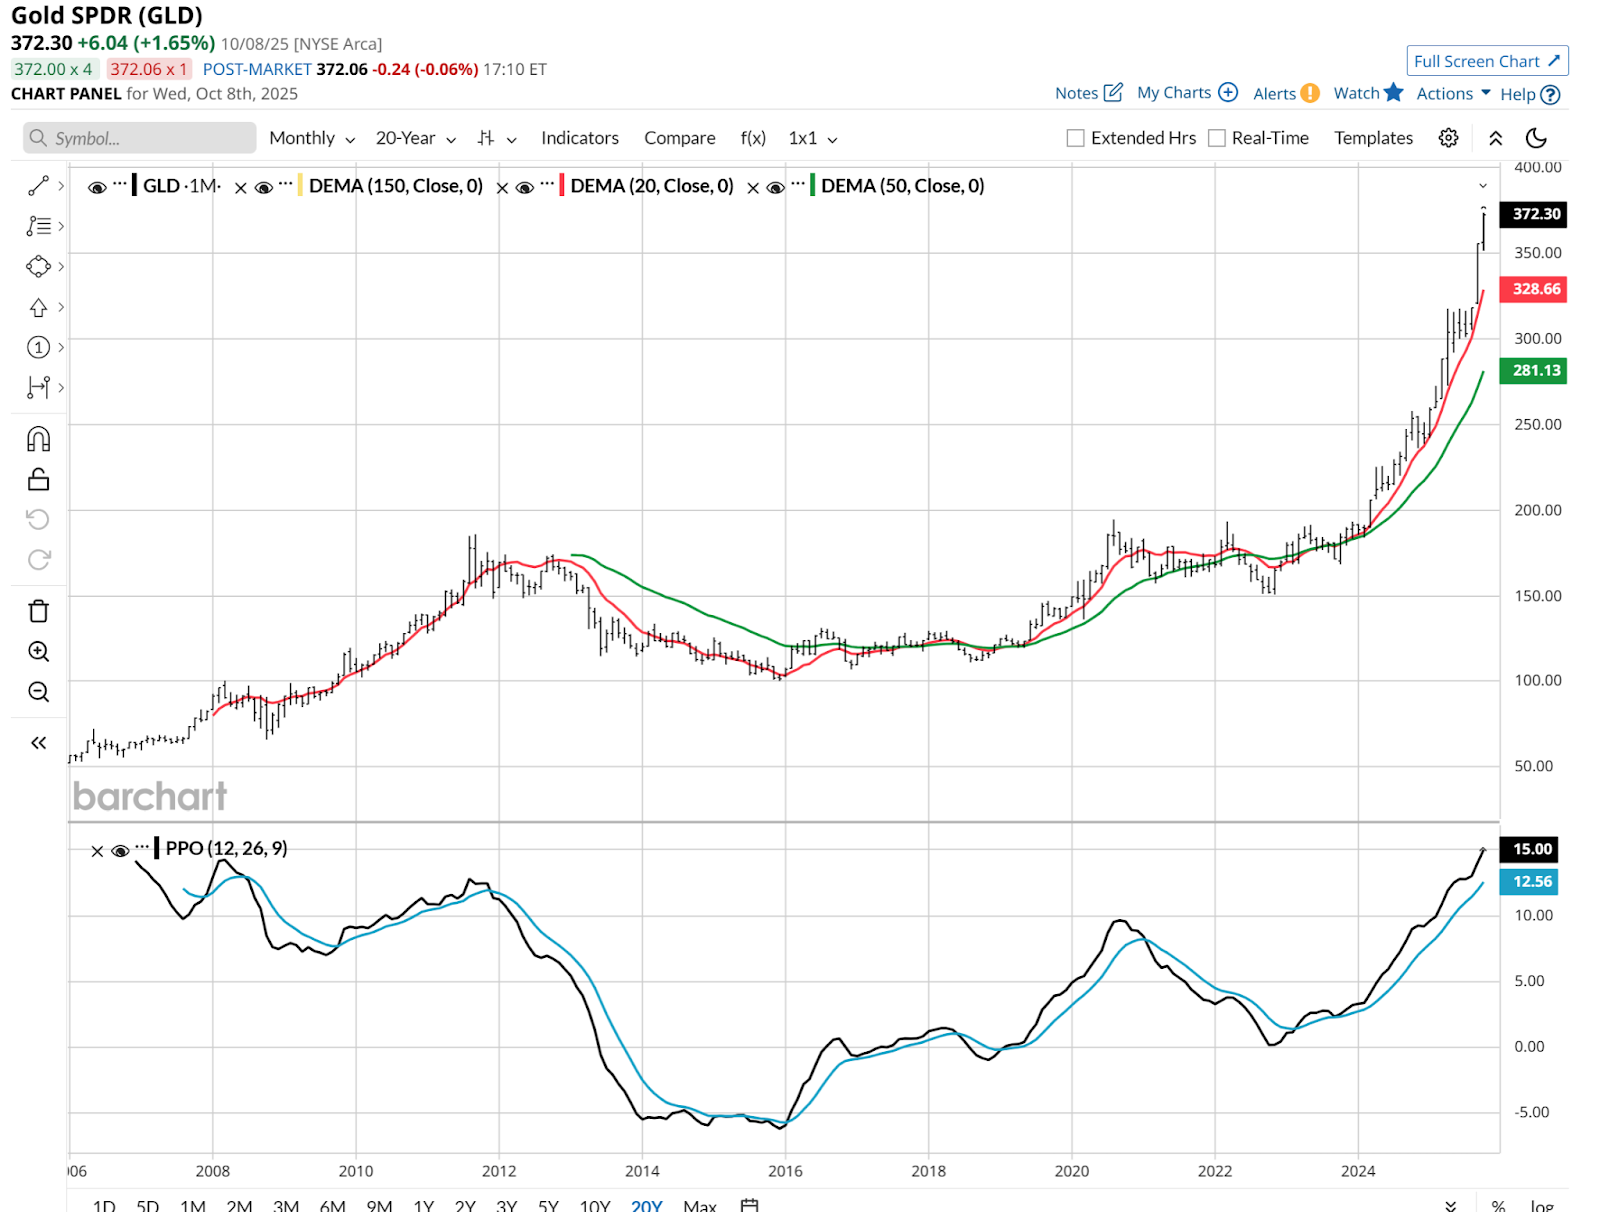The image size is (1600, 1212).
Task: Collapse the chart header with double chevron
Action: click(x=1495, y=138)
